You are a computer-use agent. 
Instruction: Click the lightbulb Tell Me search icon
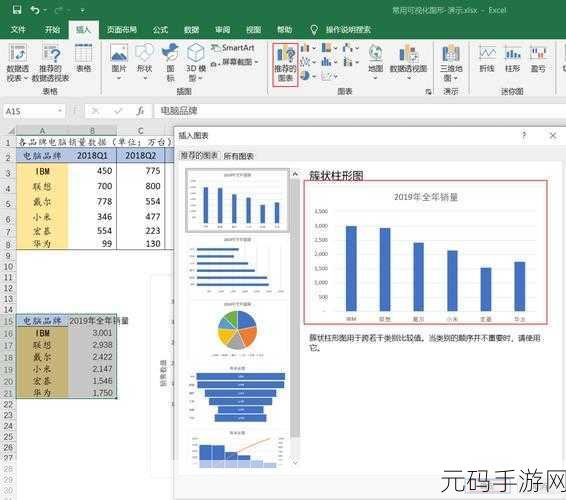[x=314, y=30]
